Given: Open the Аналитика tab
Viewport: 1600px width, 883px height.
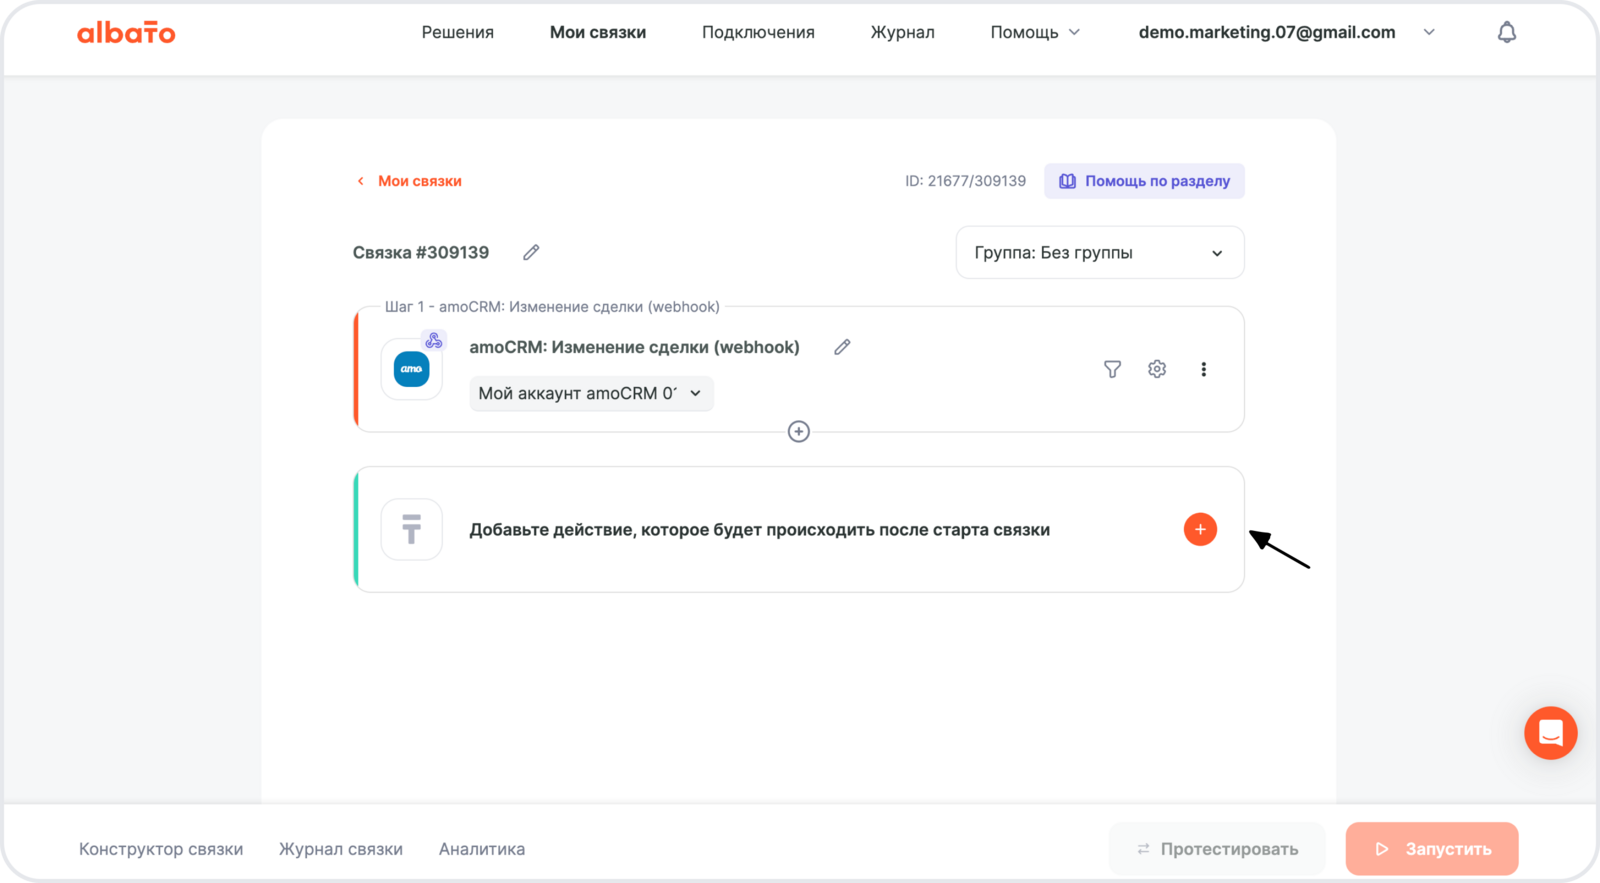Looking at the screenshot, I should pos(482,849).
